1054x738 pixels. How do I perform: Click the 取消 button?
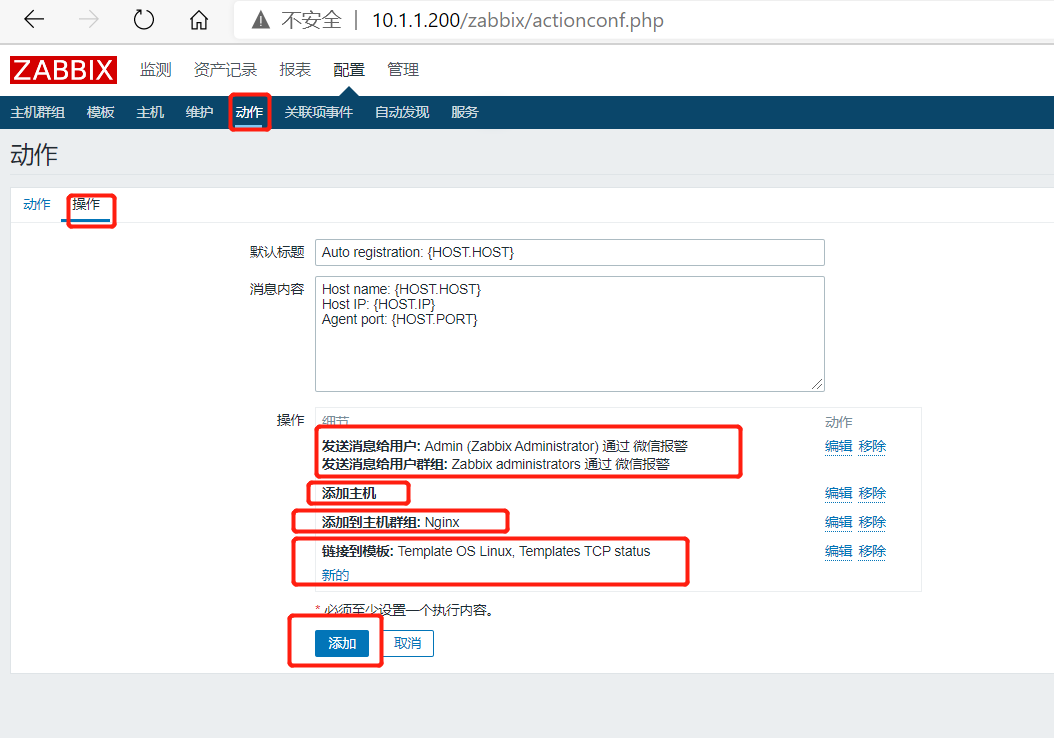(x=407, y=643)
